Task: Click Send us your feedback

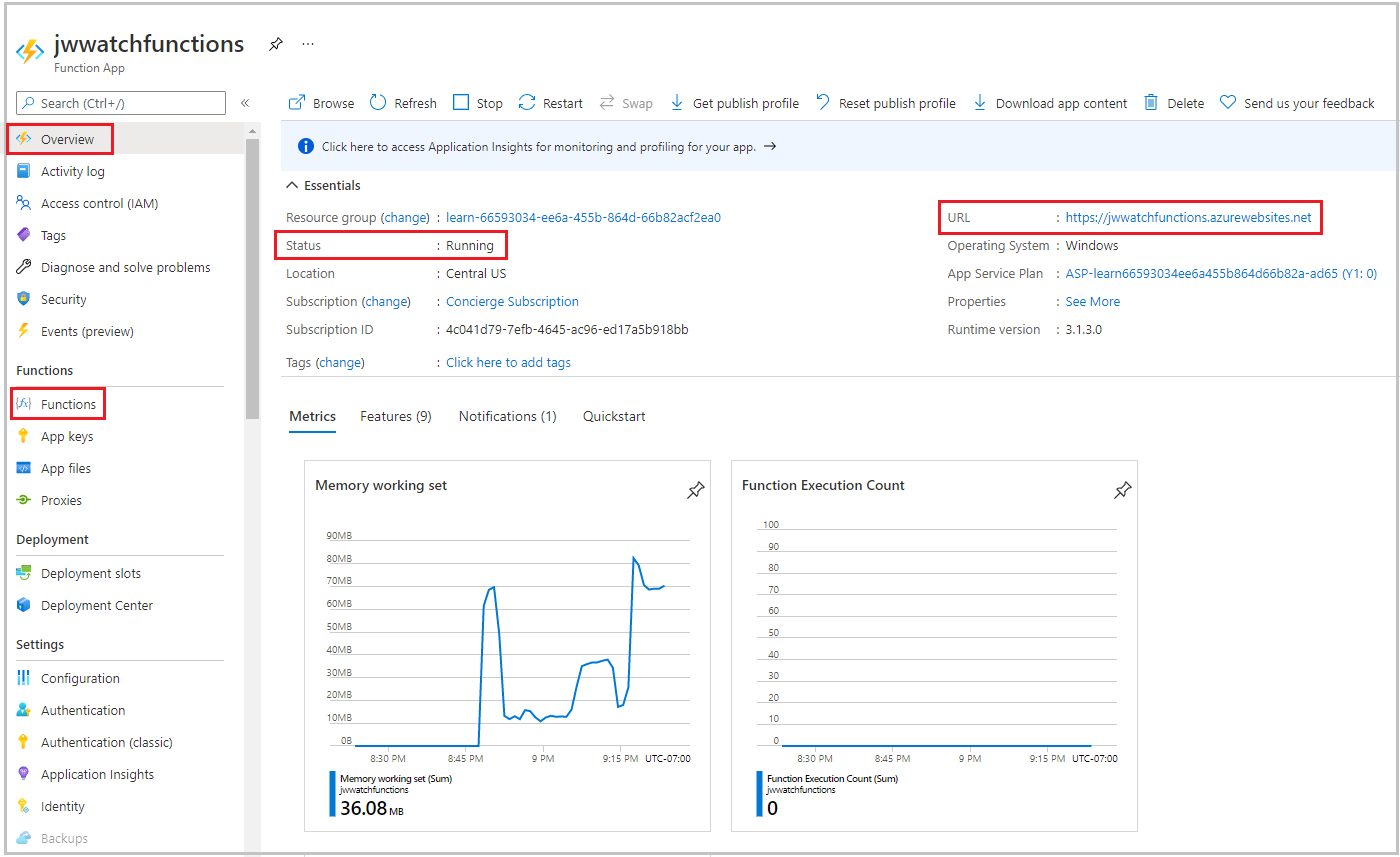Action: (1296, 103)
